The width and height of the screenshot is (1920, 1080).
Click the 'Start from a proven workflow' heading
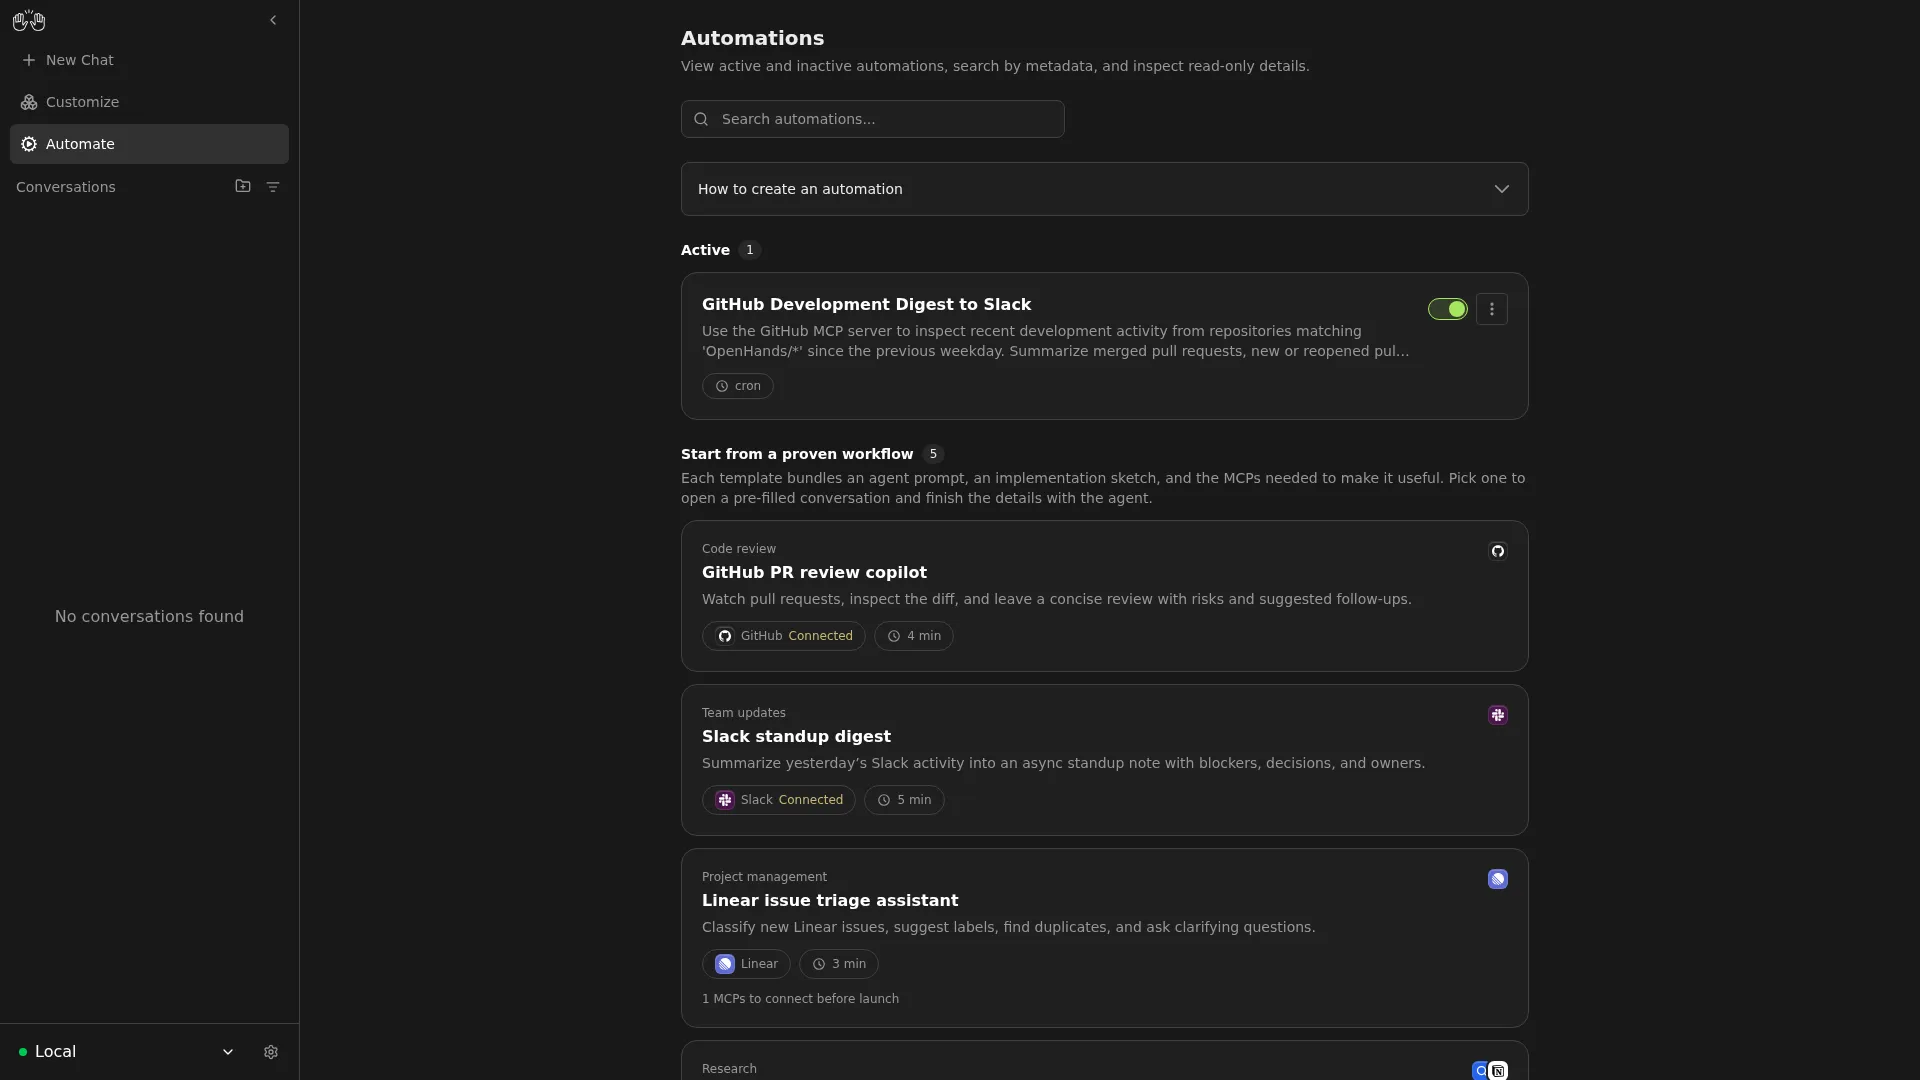[x=797, y=454]
